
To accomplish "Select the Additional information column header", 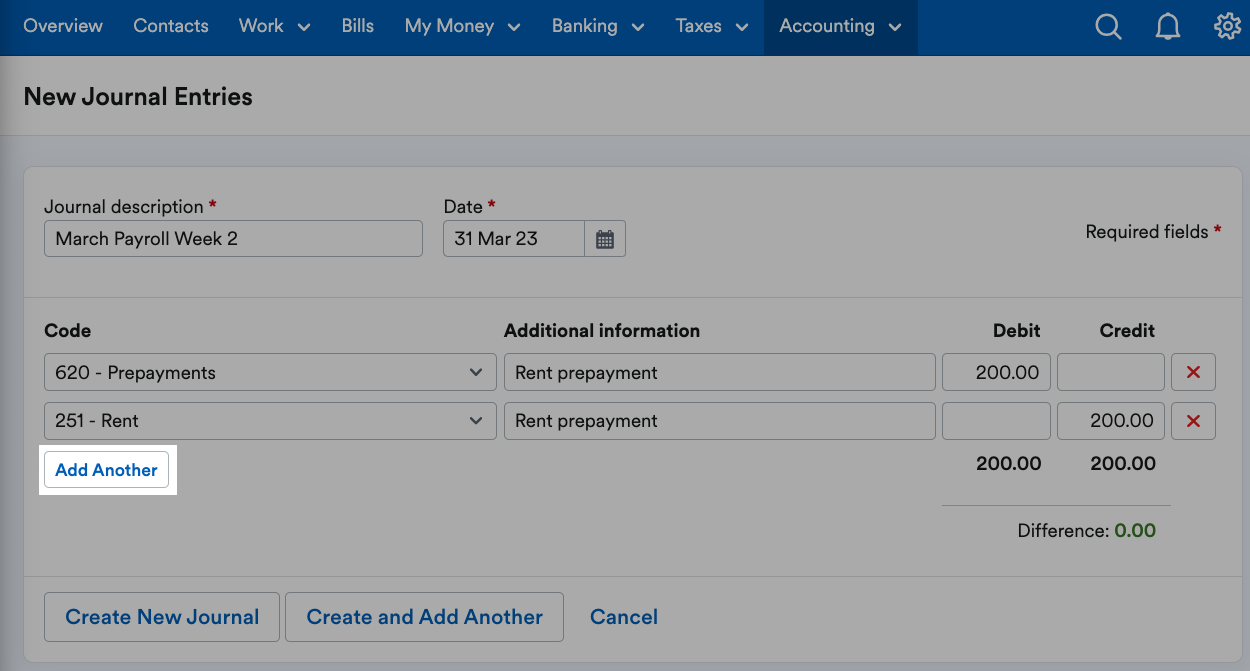I will point(602,331).
